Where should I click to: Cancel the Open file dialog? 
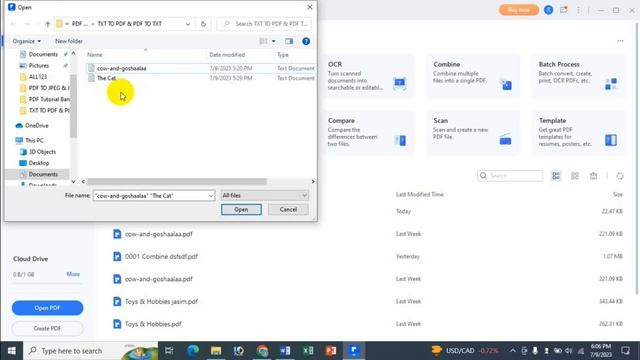(288, 209)
